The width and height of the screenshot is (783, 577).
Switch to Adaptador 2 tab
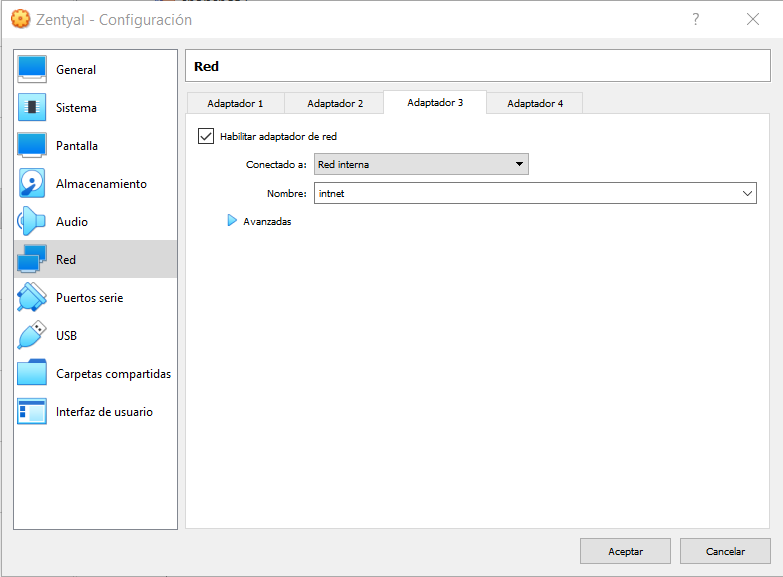(x=335, y=103)
